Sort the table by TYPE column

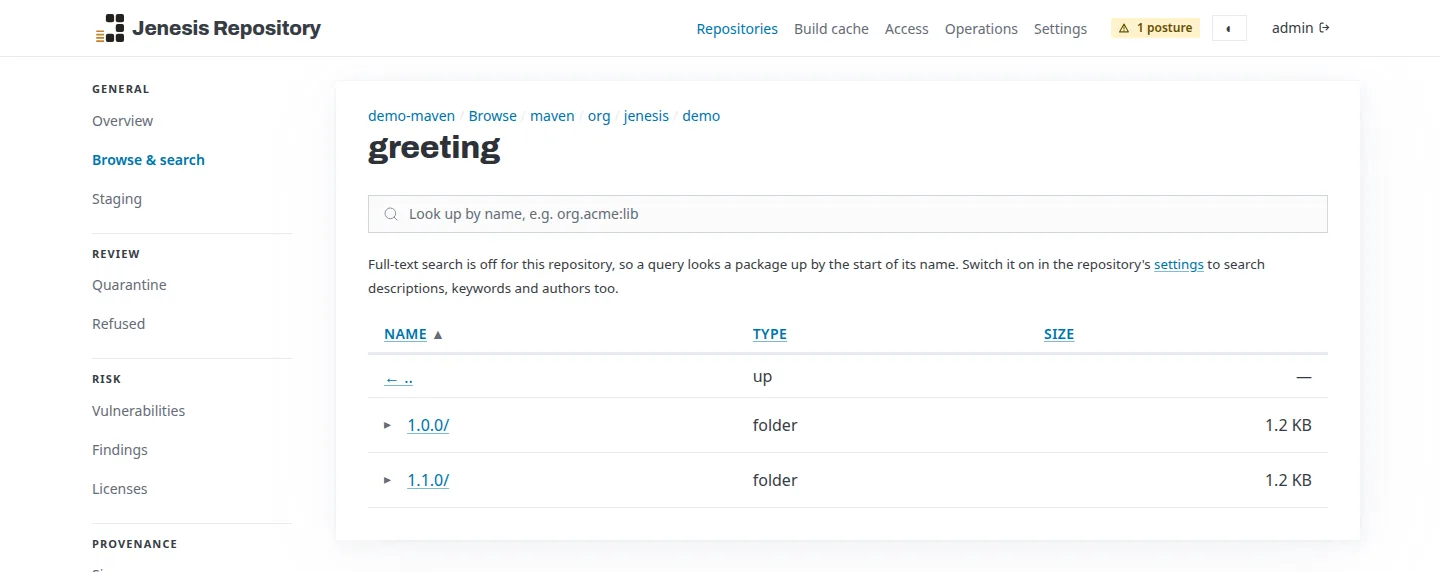pyautogui.click(x=770, y=334)
